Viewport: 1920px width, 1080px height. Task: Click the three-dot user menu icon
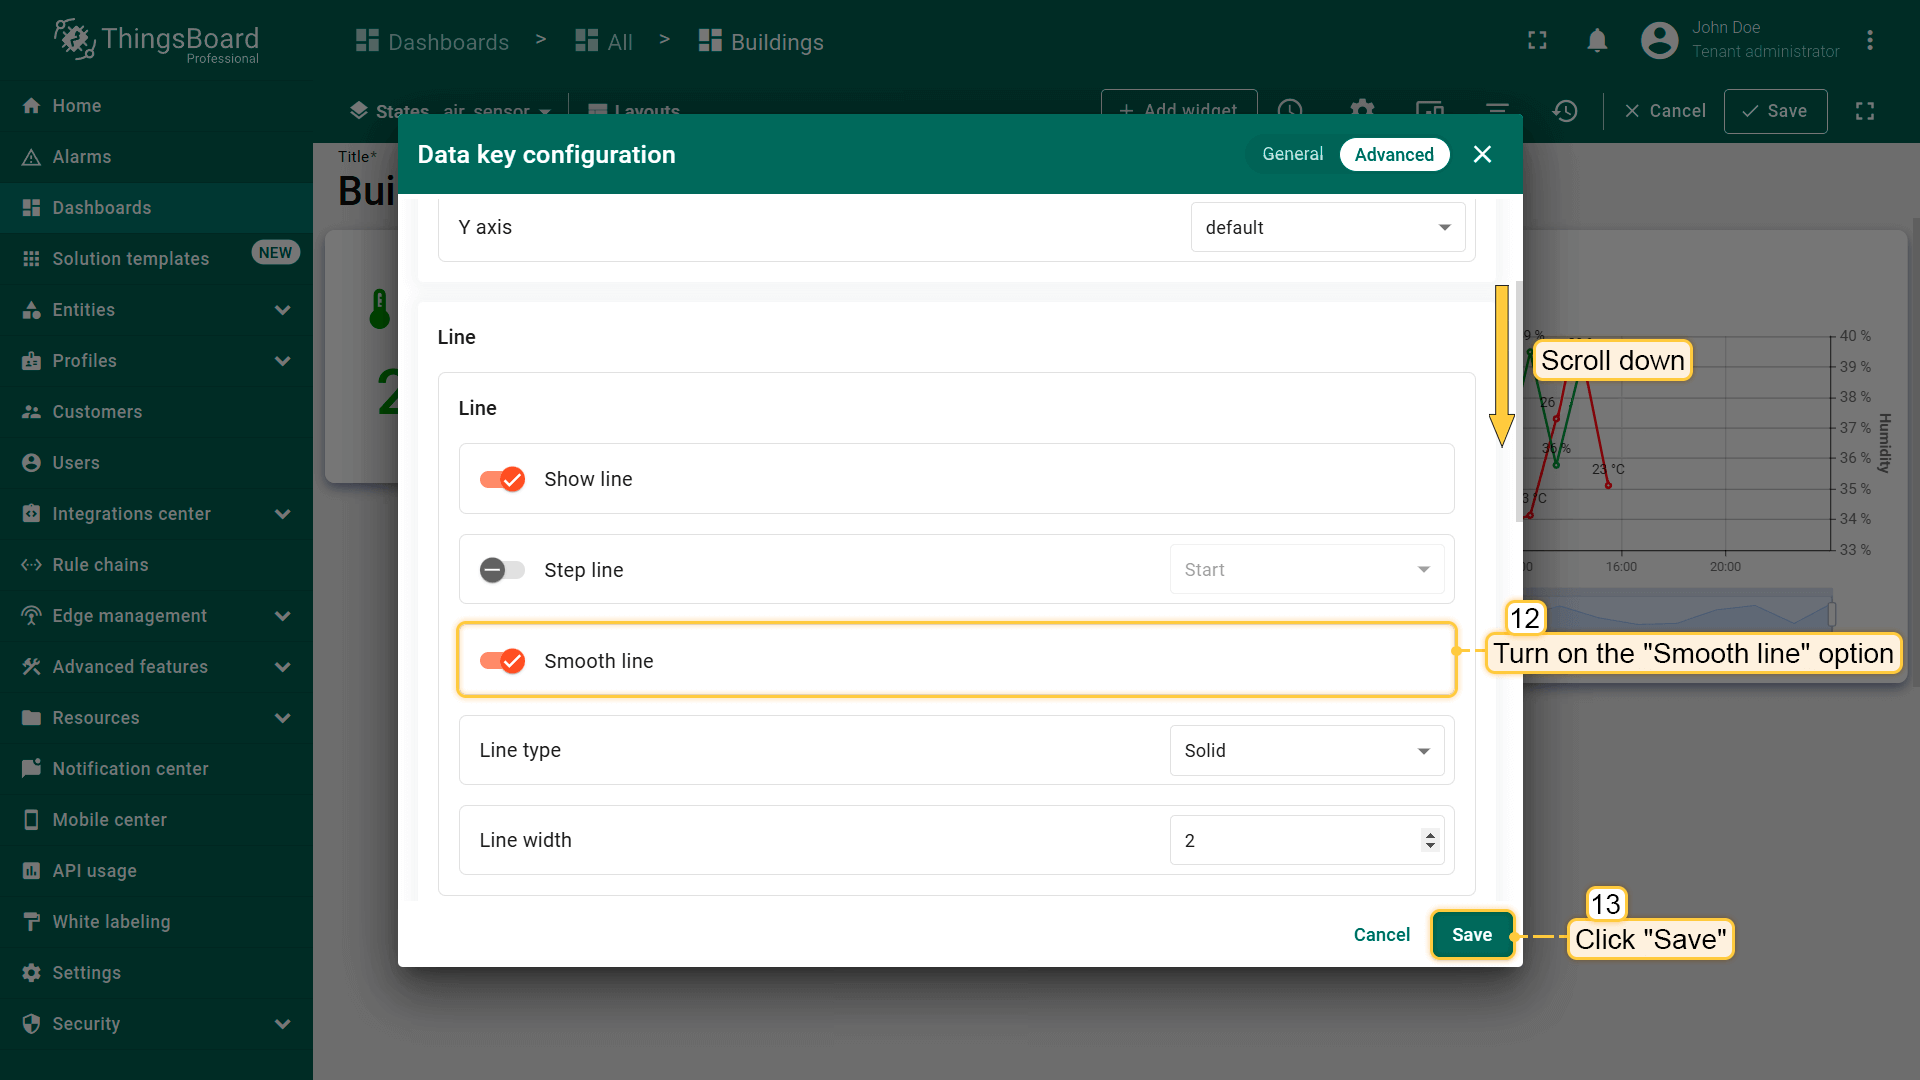click(x=1869, y=41)
